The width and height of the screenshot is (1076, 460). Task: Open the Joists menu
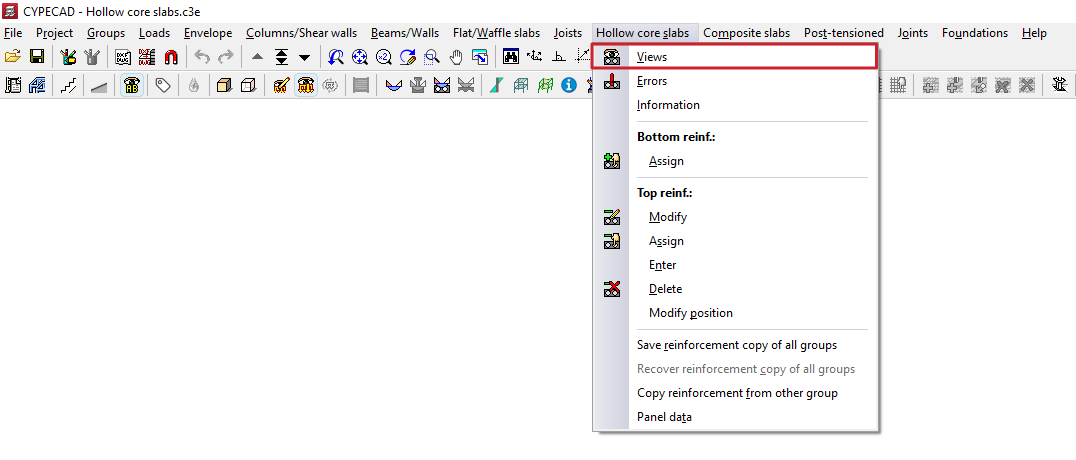tap(568, 33)
